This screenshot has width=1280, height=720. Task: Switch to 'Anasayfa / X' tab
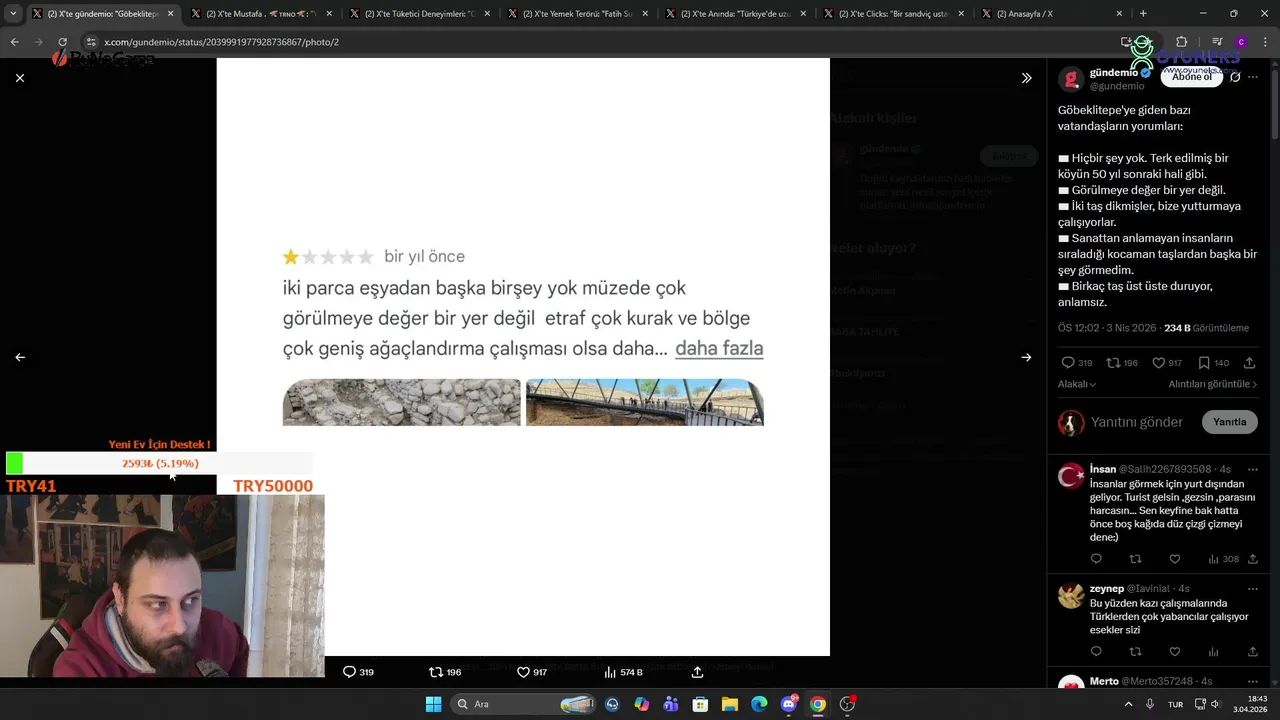click(x=1050, y=14)
